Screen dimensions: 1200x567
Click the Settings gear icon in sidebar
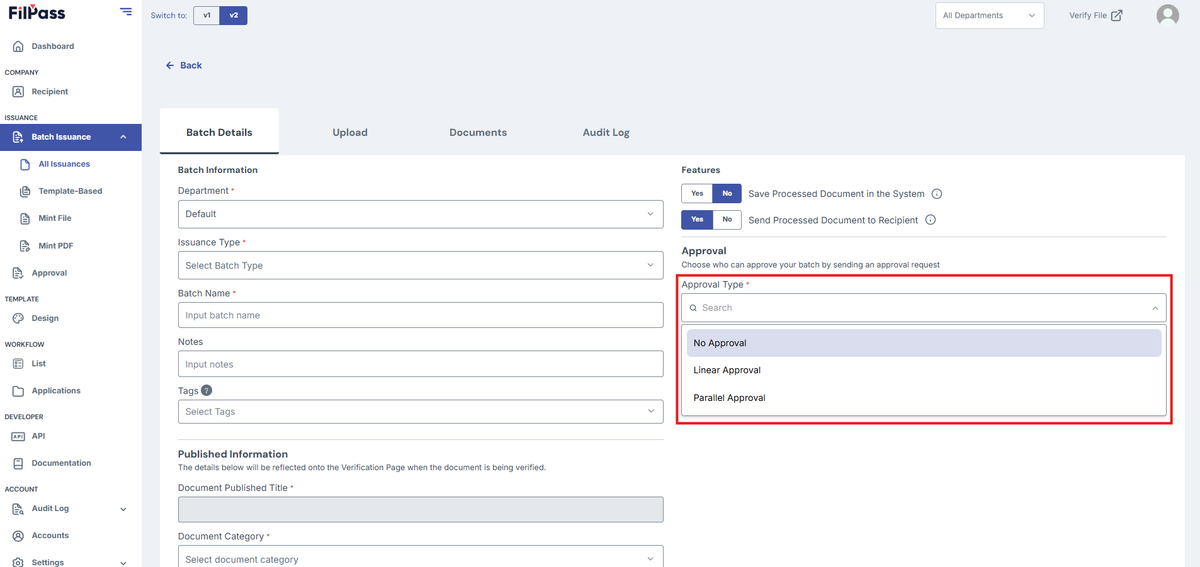click(x=18, y=562)
